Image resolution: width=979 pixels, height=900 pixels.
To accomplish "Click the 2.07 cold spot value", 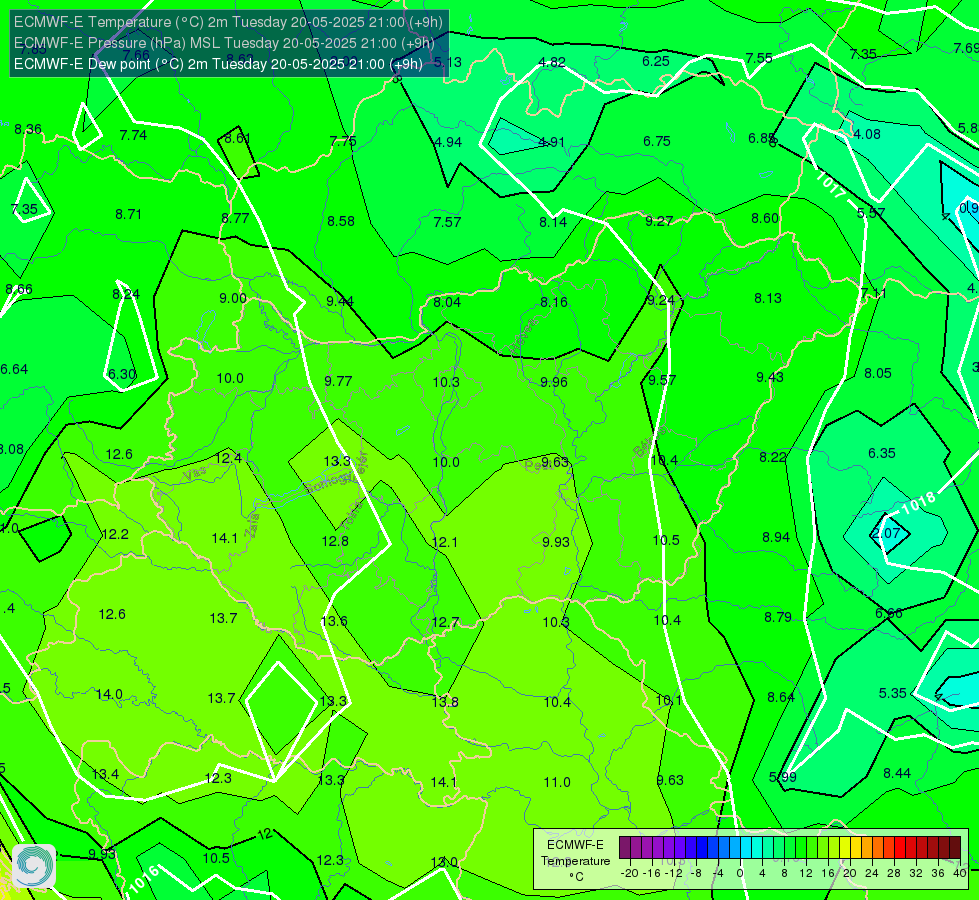I will click(885, 533).
